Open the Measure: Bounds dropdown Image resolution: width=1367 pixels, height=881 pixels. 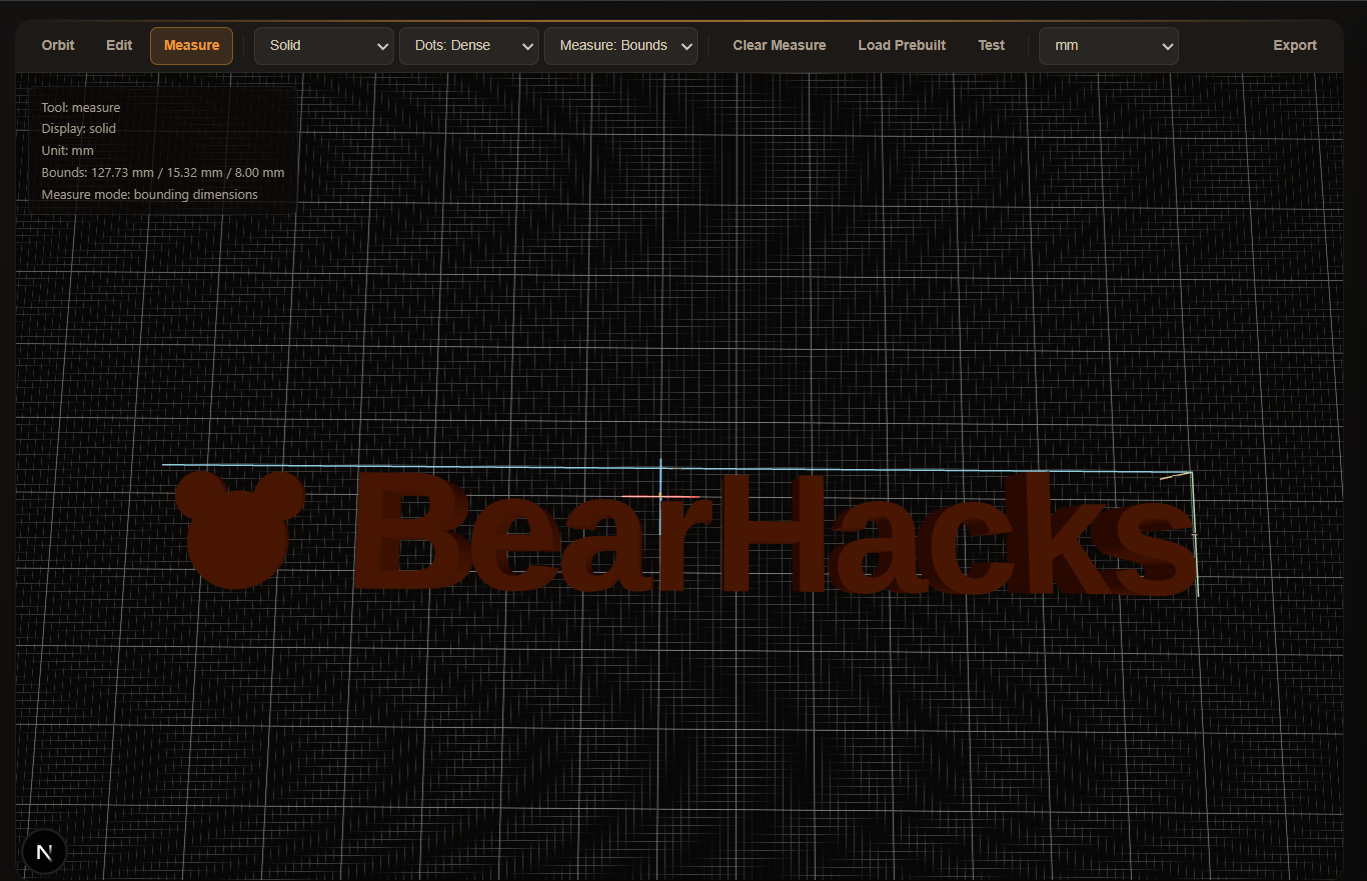point(621,46)
